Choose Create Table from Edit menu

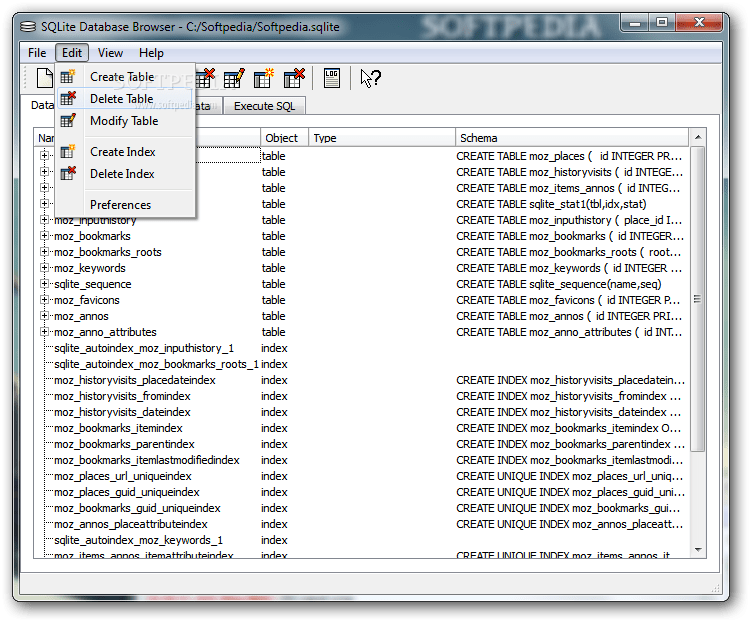click(125, 77)
